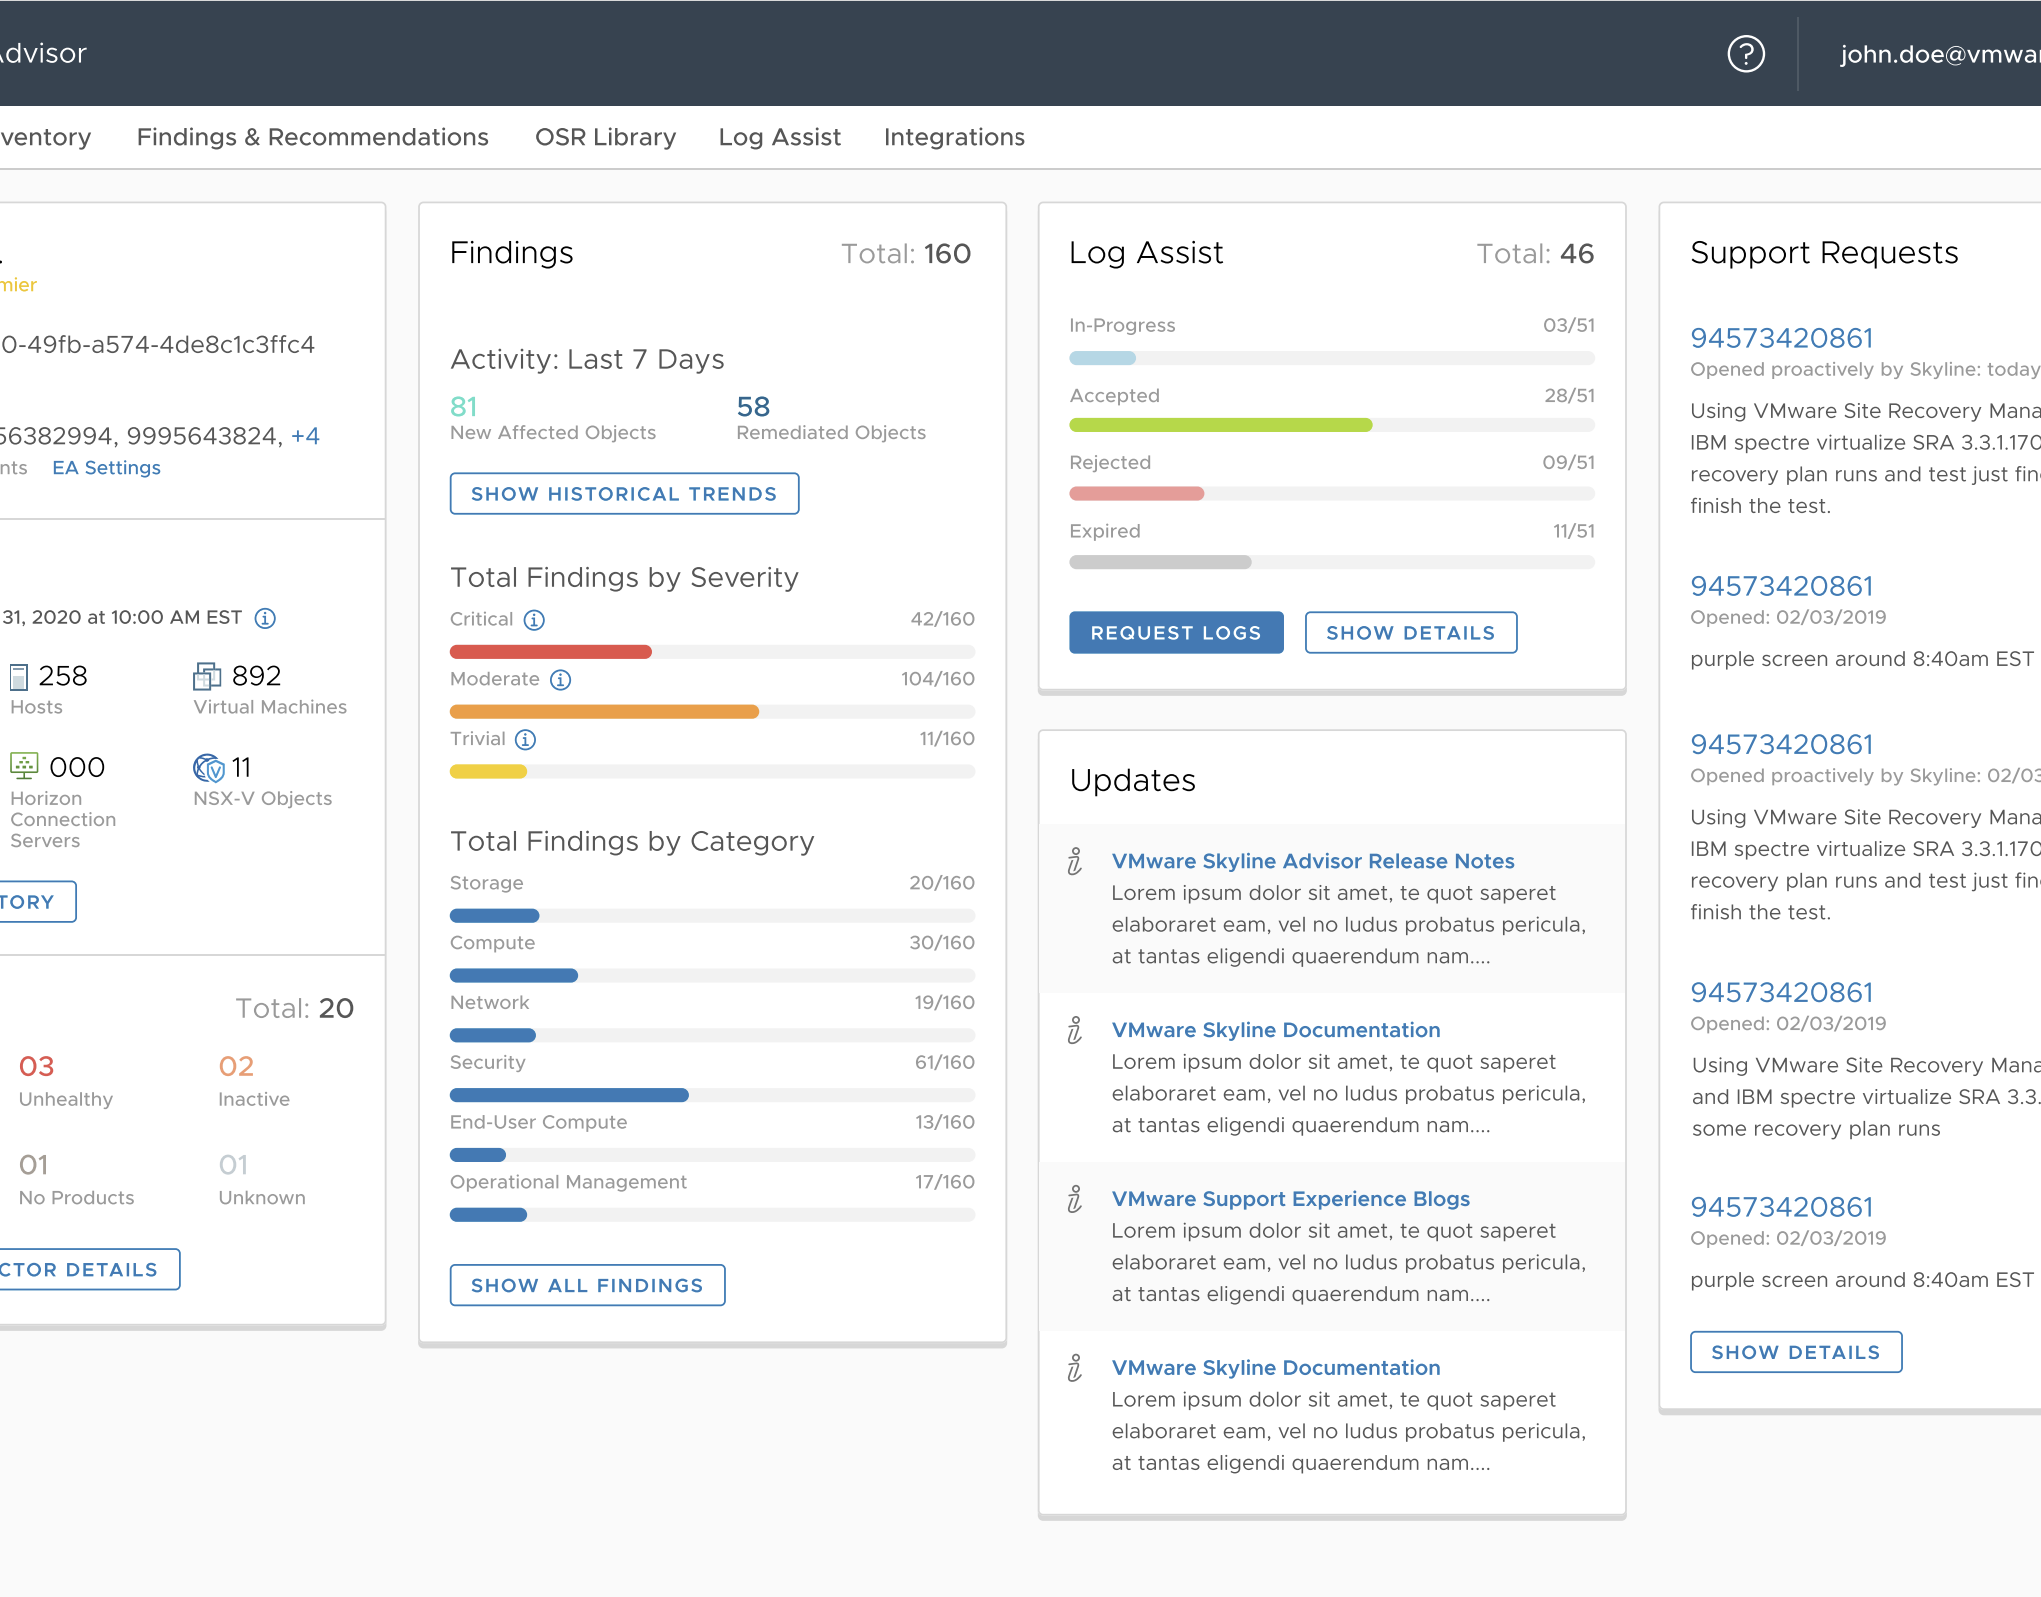Click the Rejected pink progress bar
This screenshot has width=2041, height=1597.
[1136, 493]
